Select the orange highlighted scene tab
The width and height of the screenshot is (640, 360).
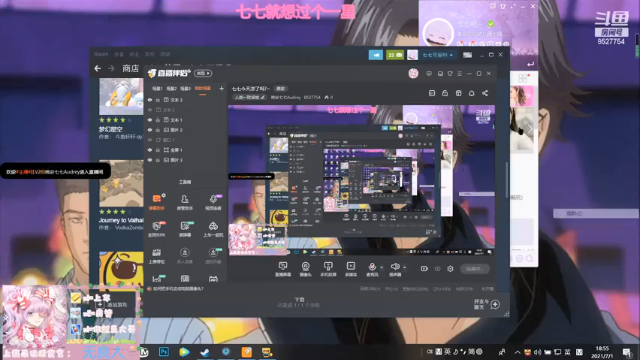[202, 89]
